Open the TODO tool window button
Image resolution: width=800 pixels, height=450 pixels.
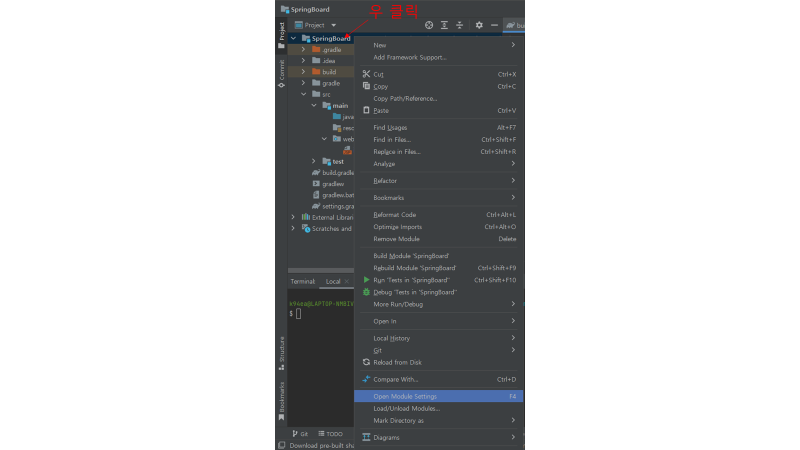coord(331,434)
